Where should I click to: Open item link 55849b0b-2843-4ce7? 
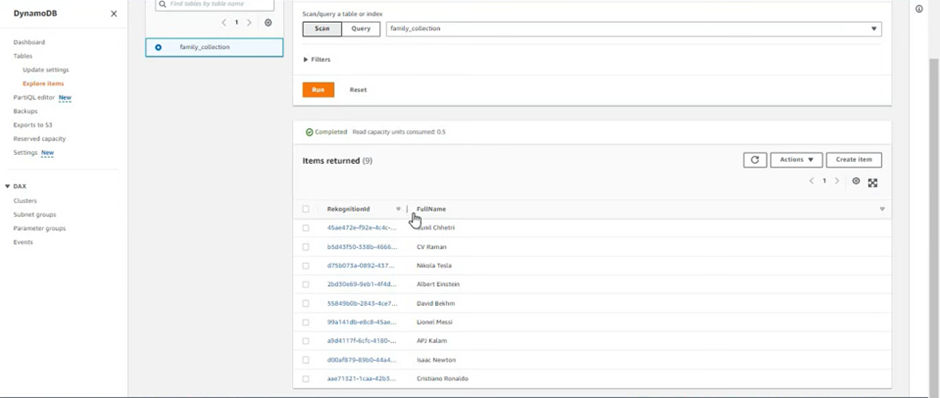tap(362, 303)
